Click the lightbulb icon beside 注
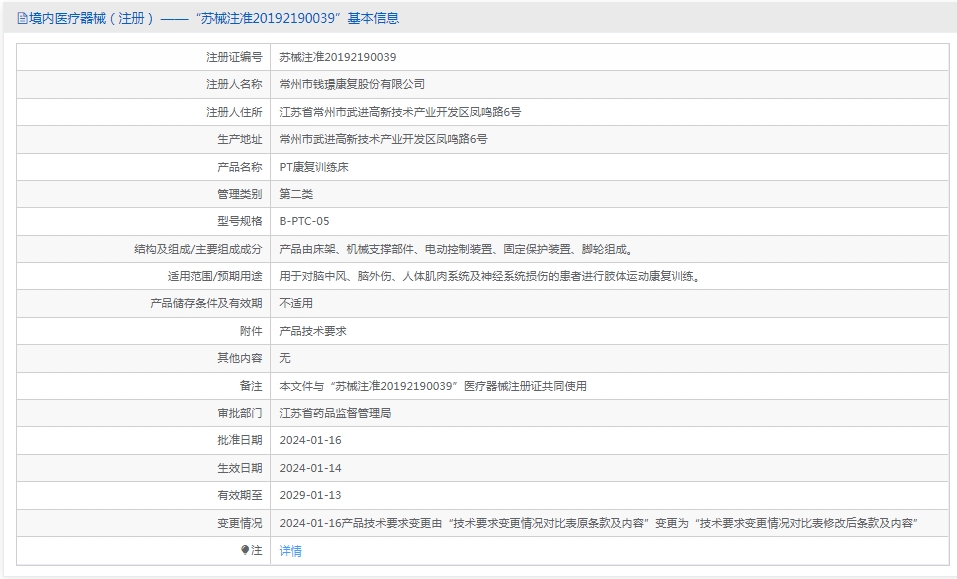The height and width of the screenshot is (579, 957). (245, 550)
